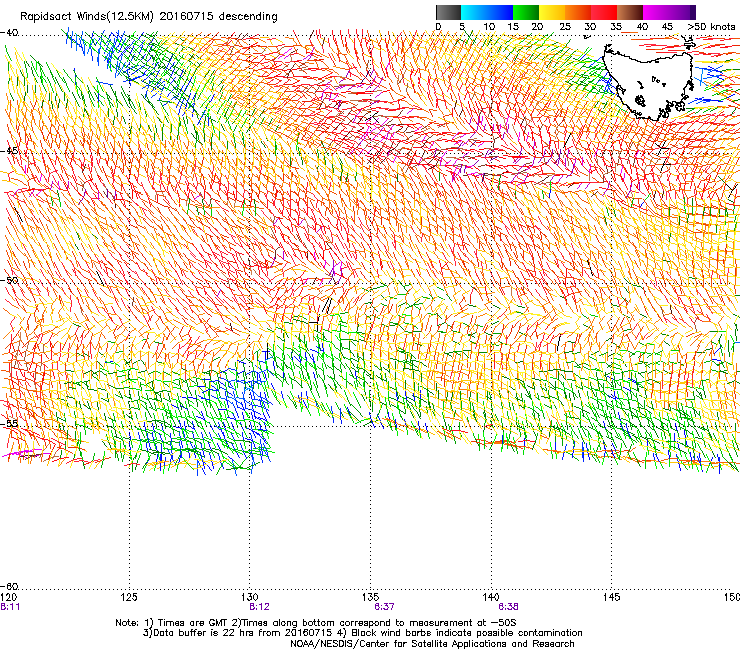Click the 'Data buffer is 22 hrs' note line
The width and height of the screenshot is (740, 650).
point(362,633)
